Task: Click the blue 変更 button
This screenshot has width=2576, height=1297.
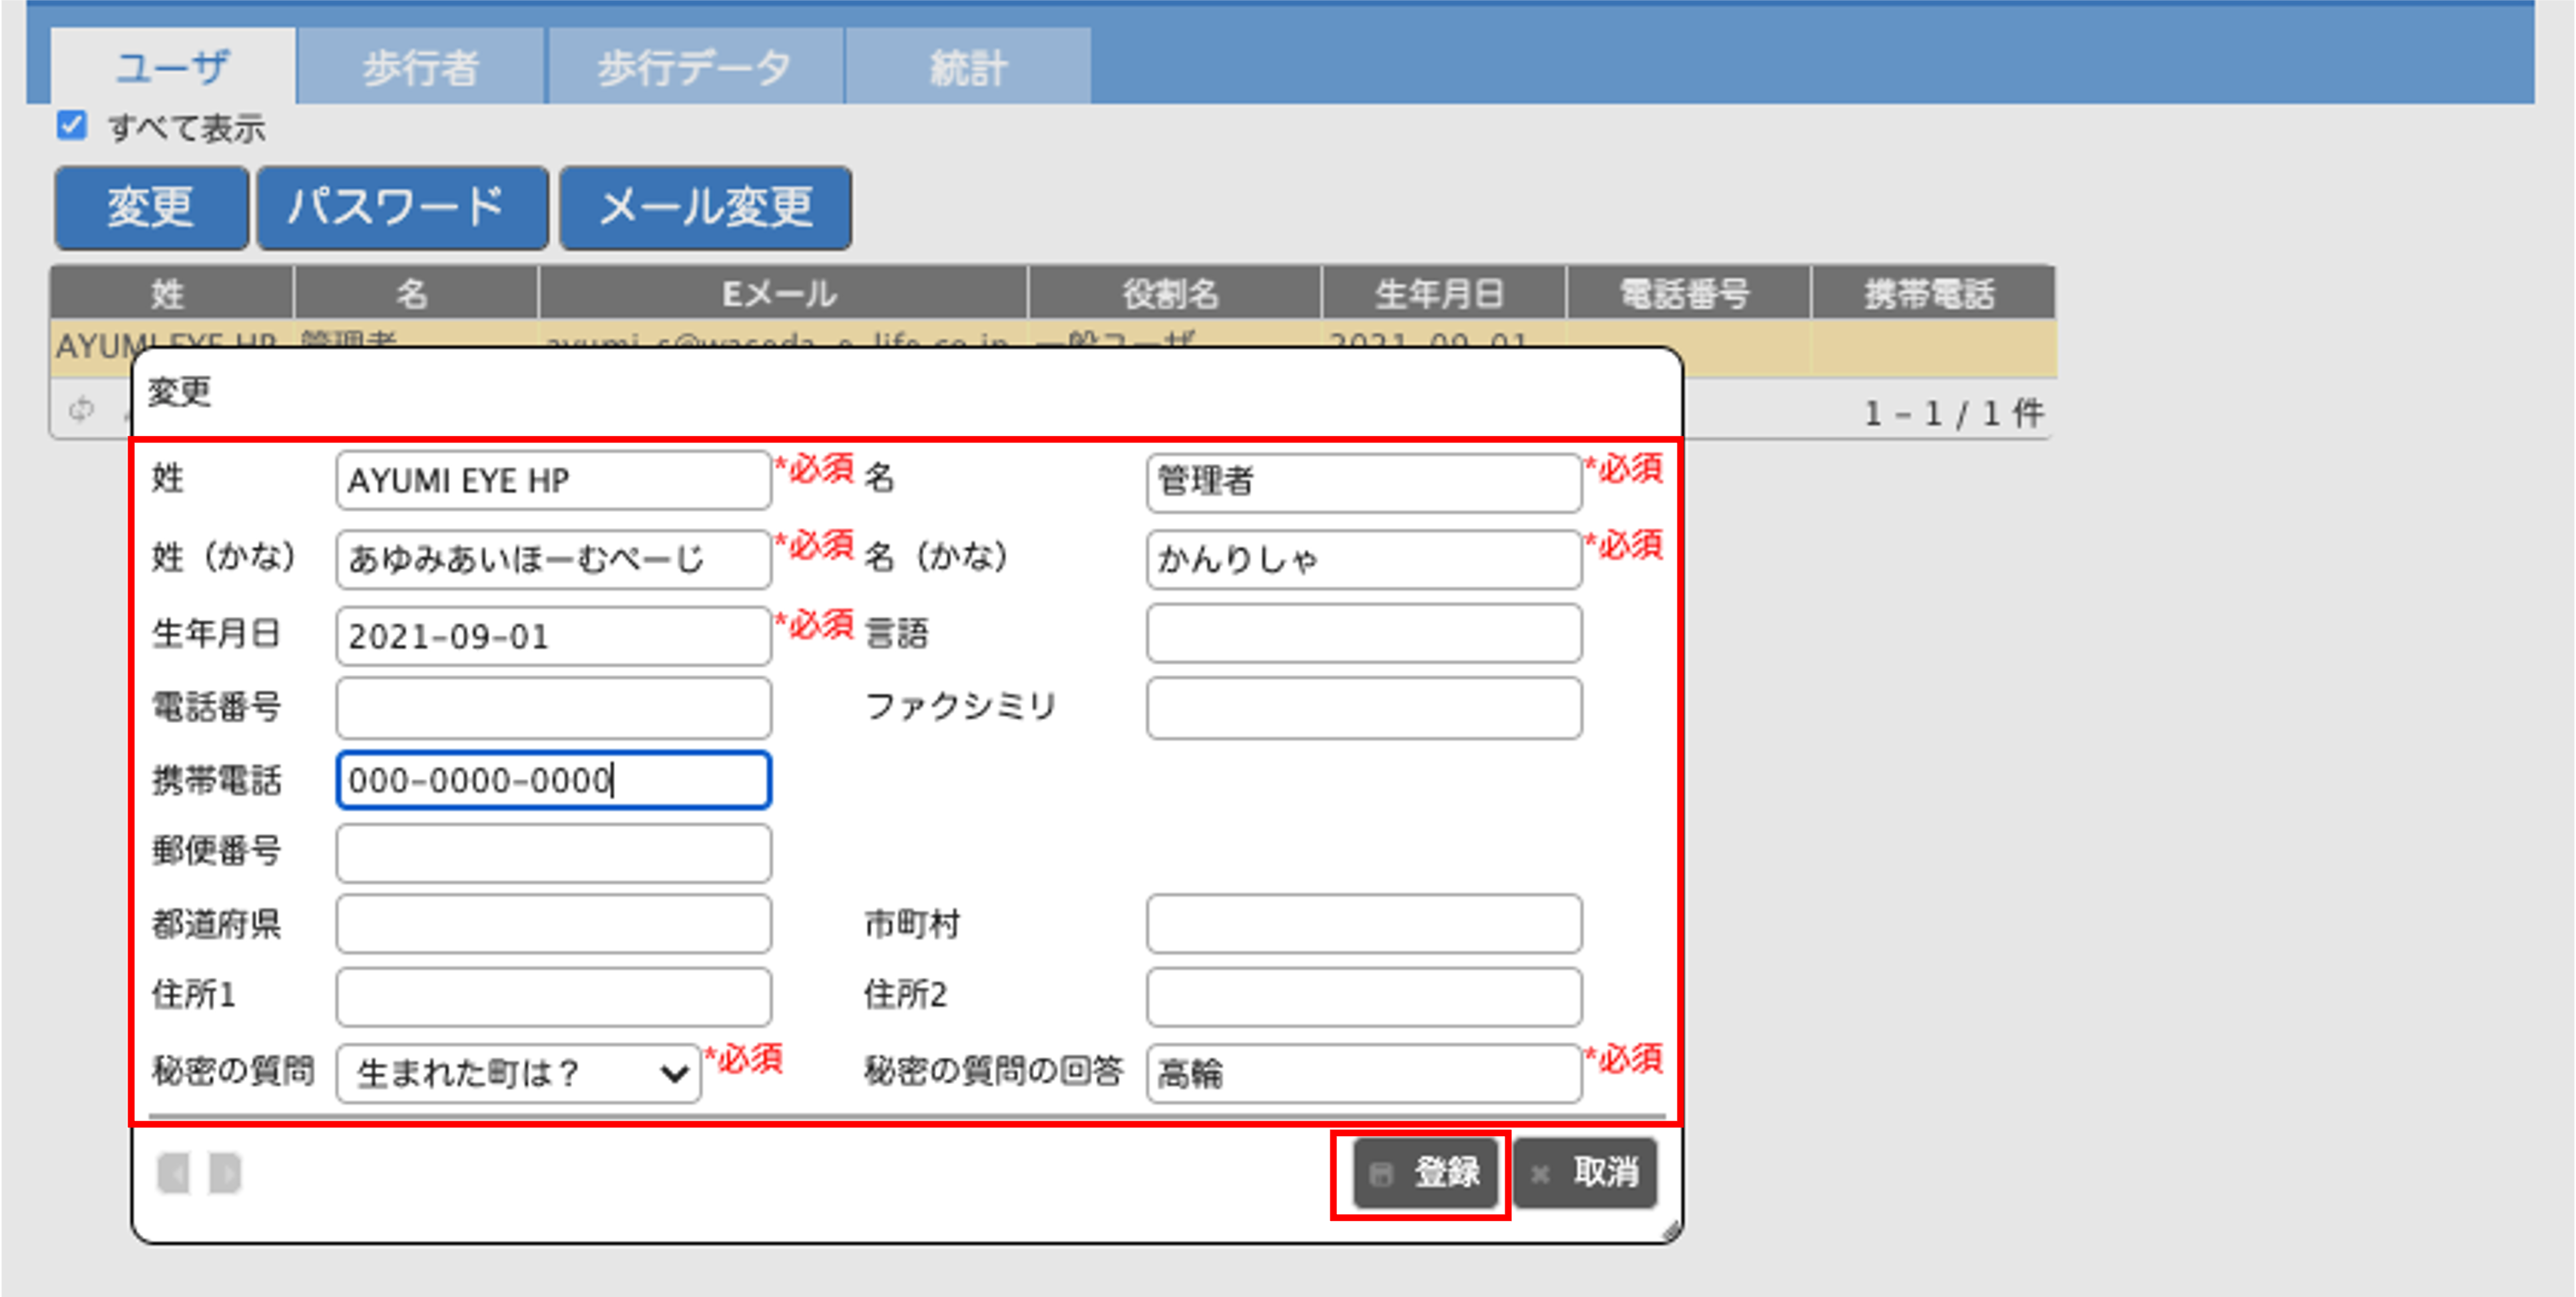Action: click(x=151, y=207)
